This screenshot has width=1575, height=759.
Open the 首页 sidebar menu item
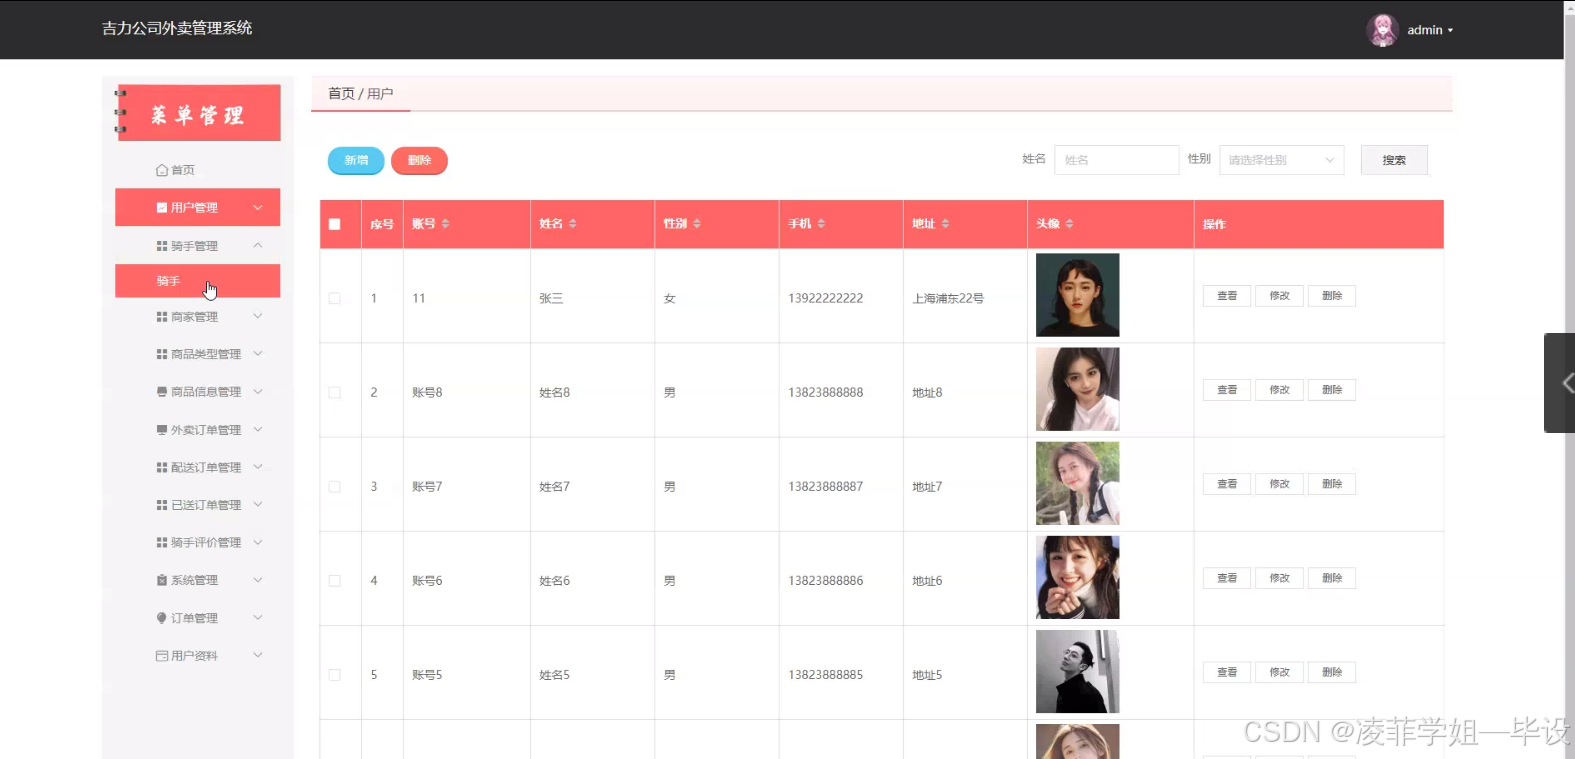197,170
